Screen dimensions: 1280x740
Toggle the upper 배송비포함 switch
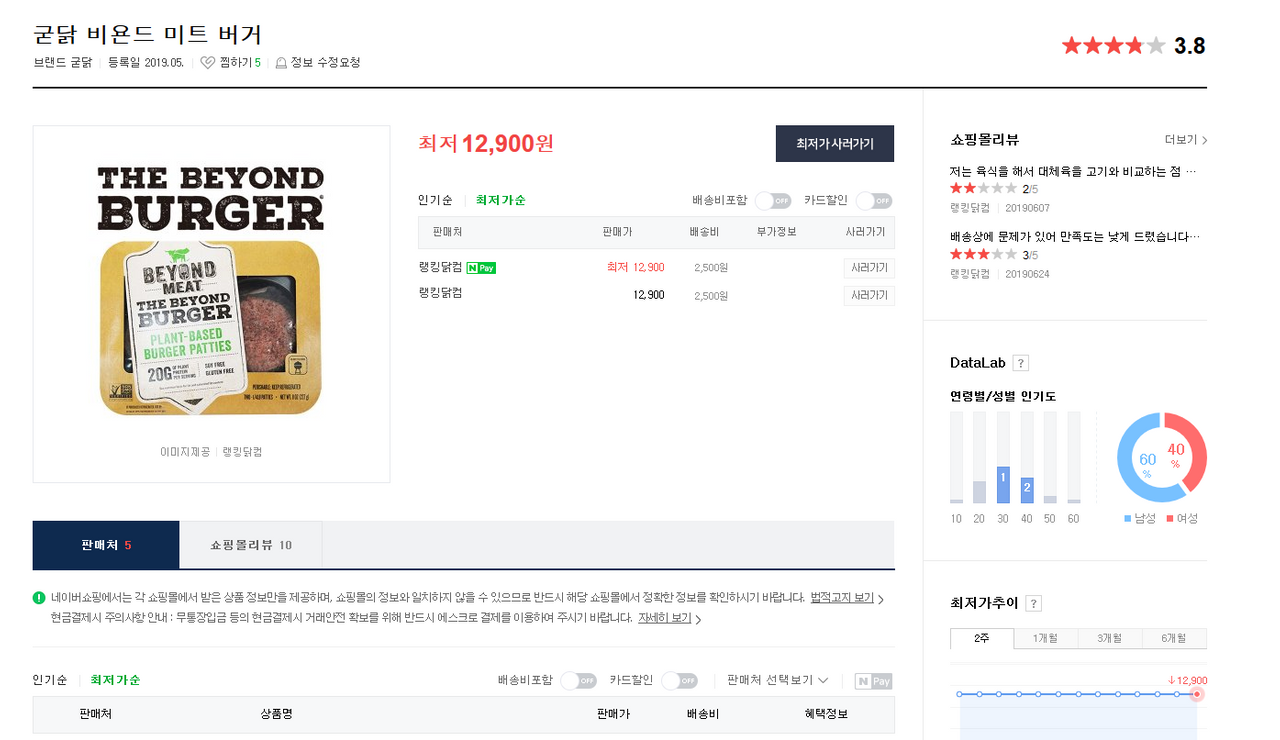click(x=773, y=201)
